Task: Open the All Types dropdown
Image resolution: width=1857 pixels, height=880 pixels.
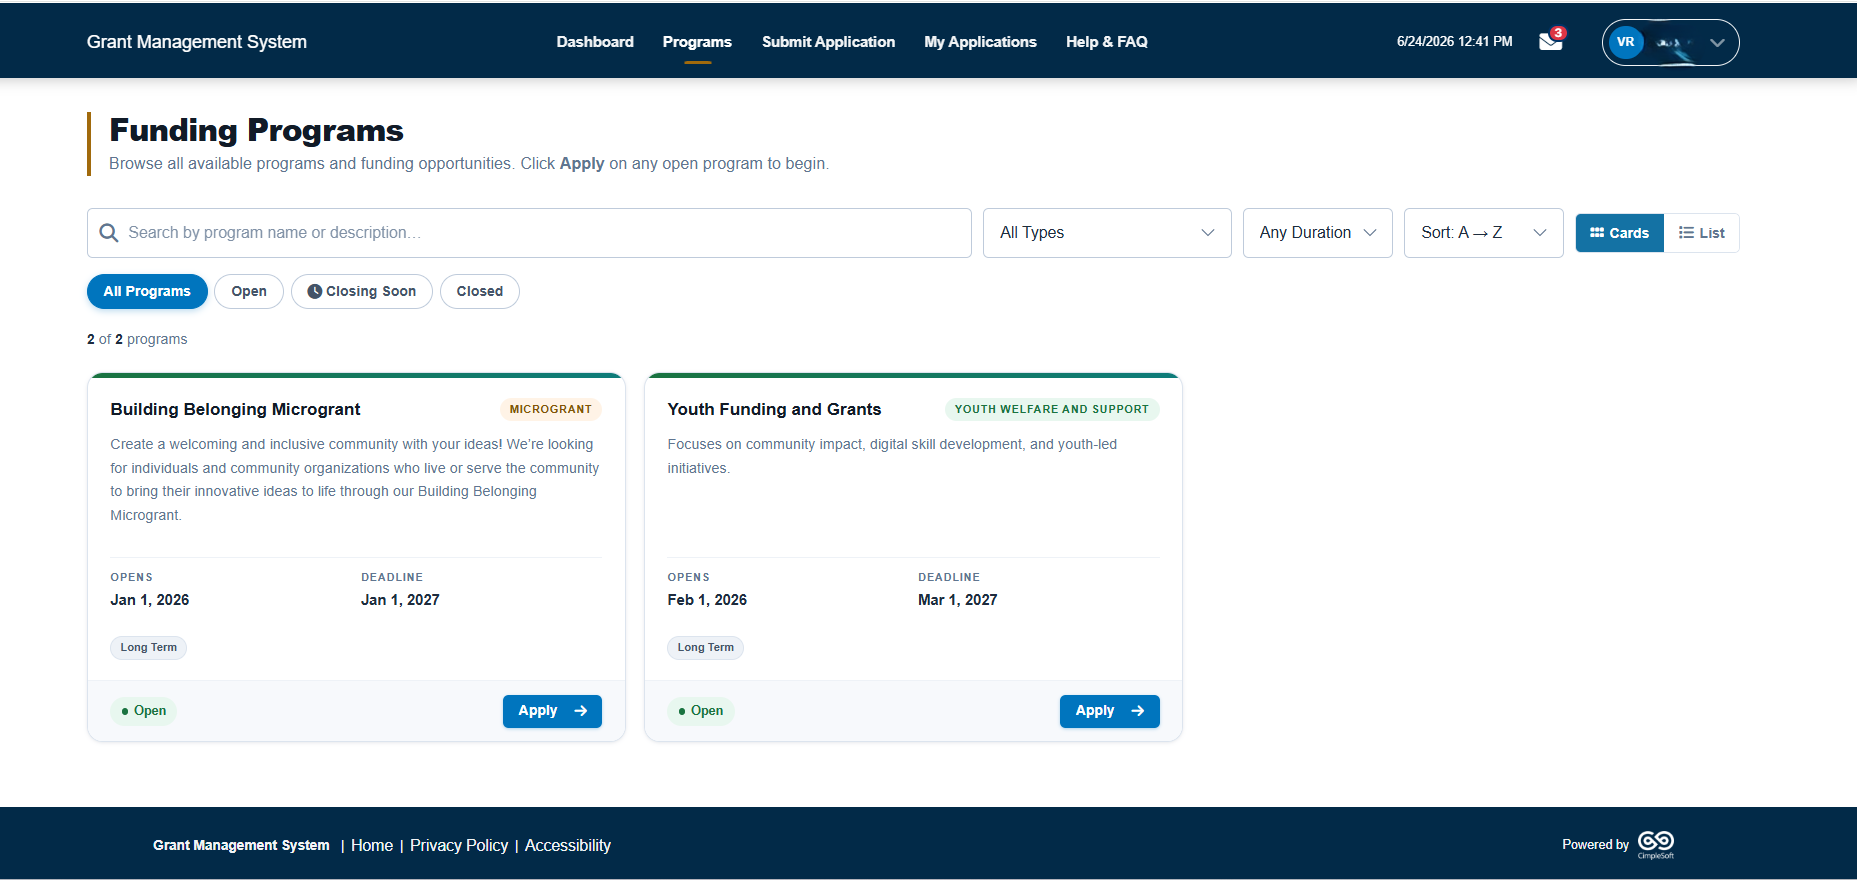Action: (x=1107, y=233)
